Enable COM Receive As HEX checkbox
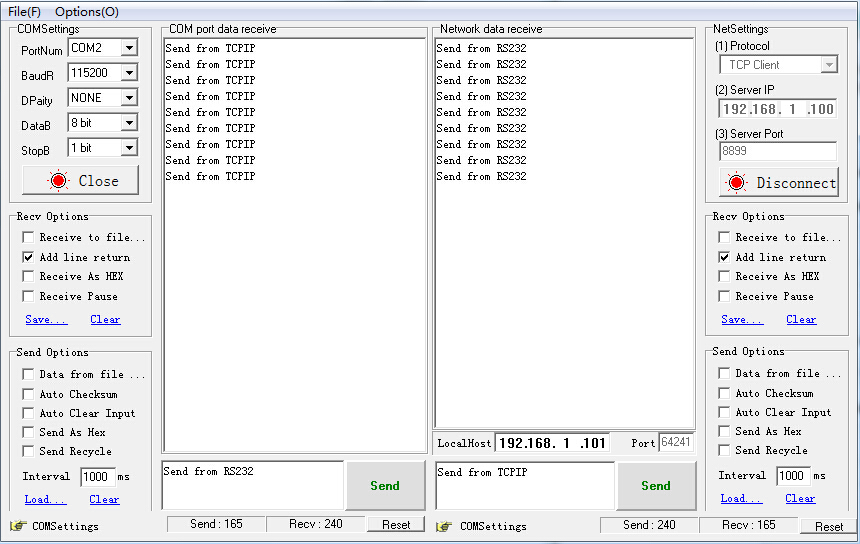Viewport: 860px width, 544px height. pyautogui.click(x=28, y=276)
